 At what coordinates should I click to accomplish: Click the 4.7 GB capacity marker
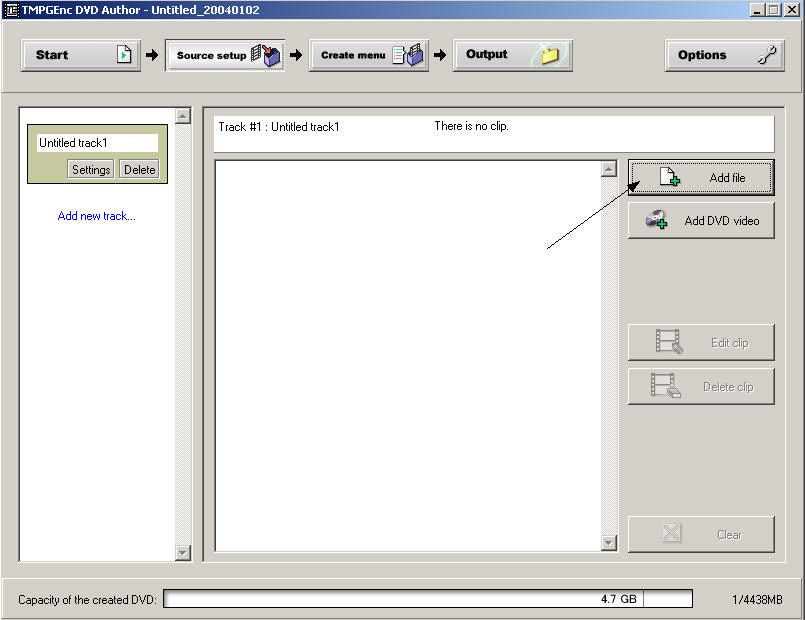click(x=619, y=599)
